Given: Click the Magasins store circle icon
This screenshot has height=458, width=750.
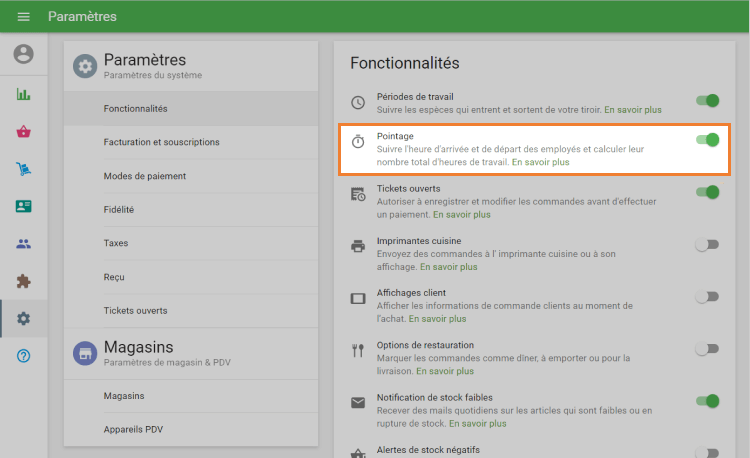Looking at the screenshot, I should (85, 353).
